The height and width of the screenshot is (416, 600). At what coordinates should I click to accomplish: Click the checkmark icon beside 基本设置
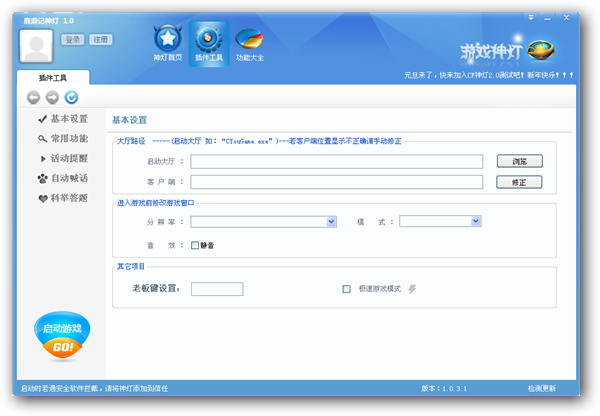[x=42, y=119]
